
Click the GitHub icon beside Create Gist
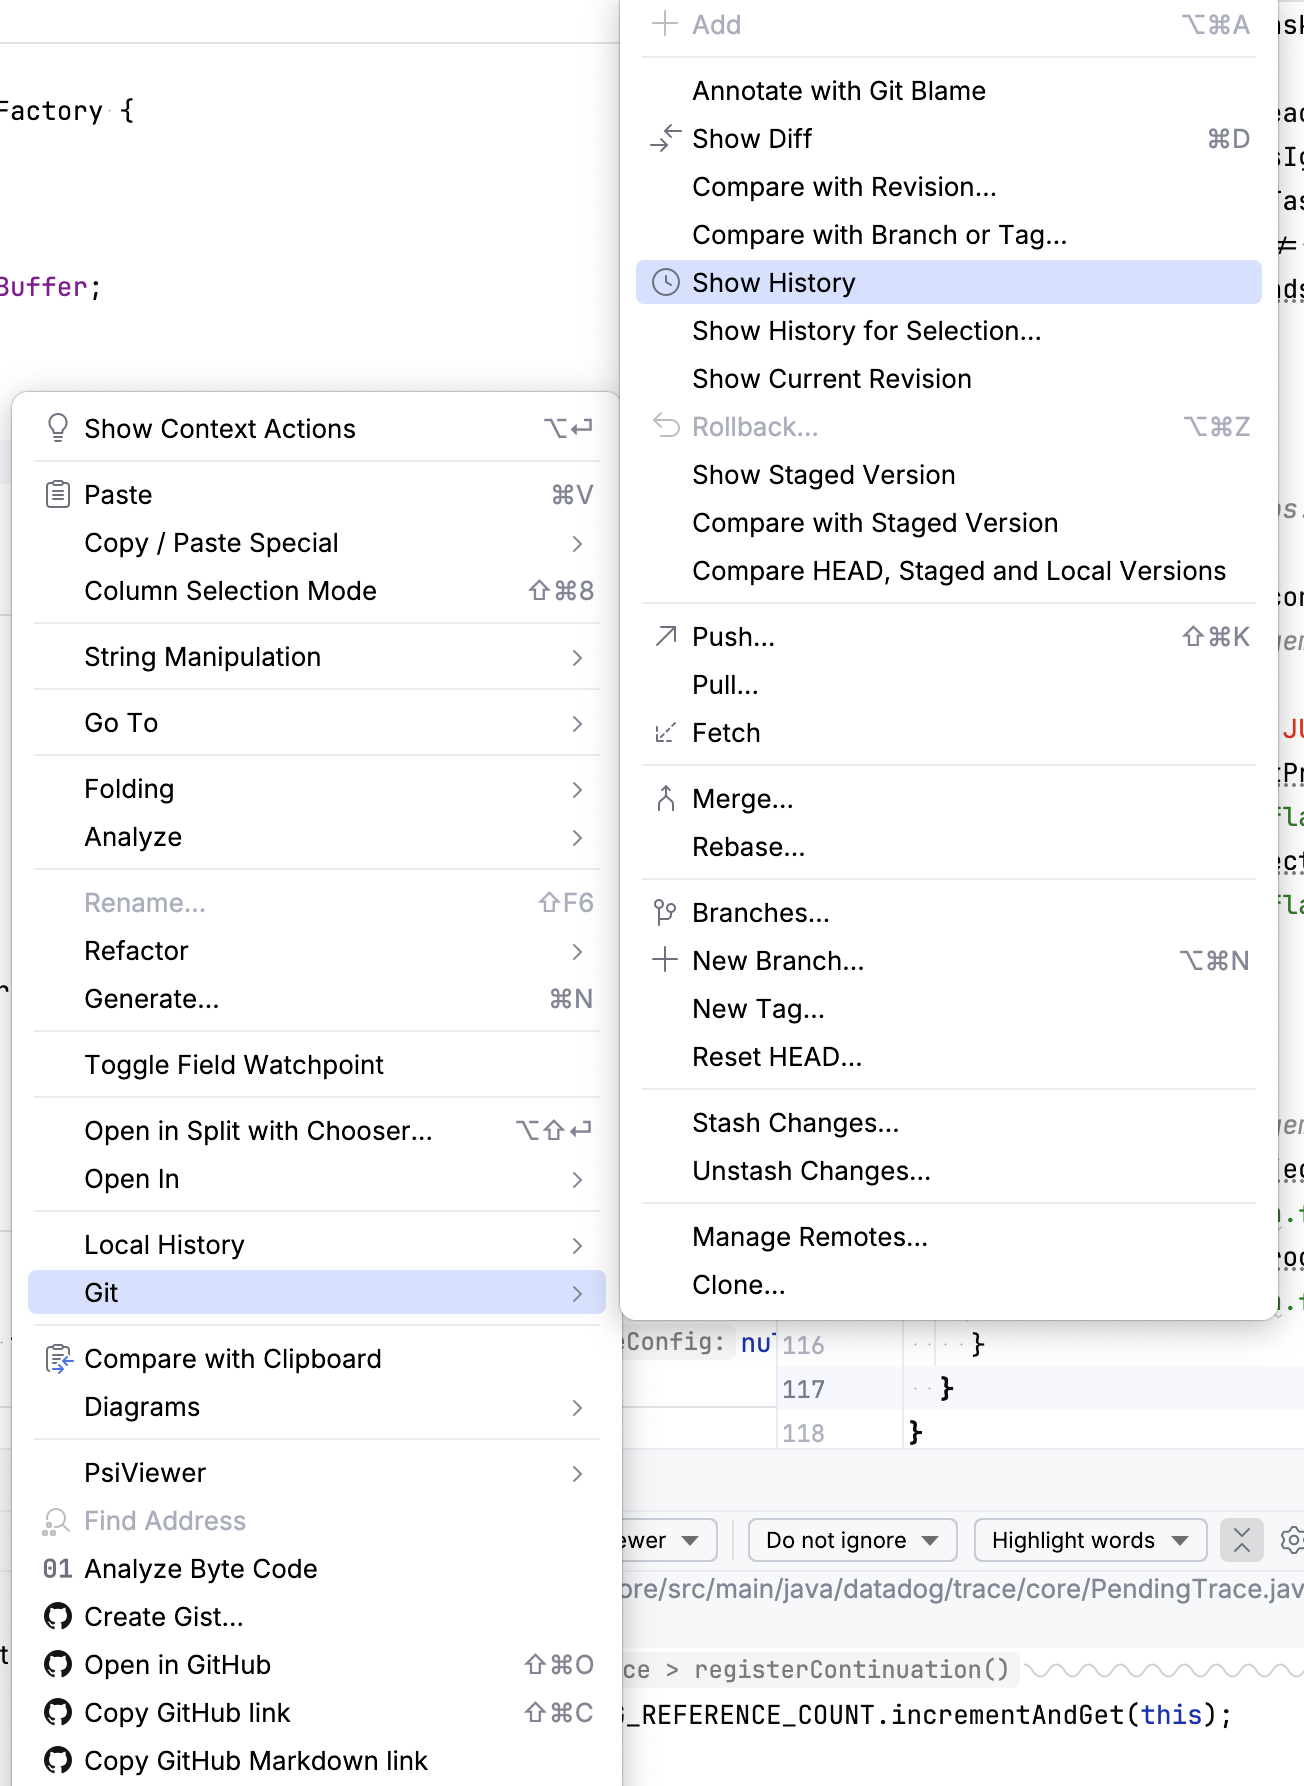pos(58,1617)
